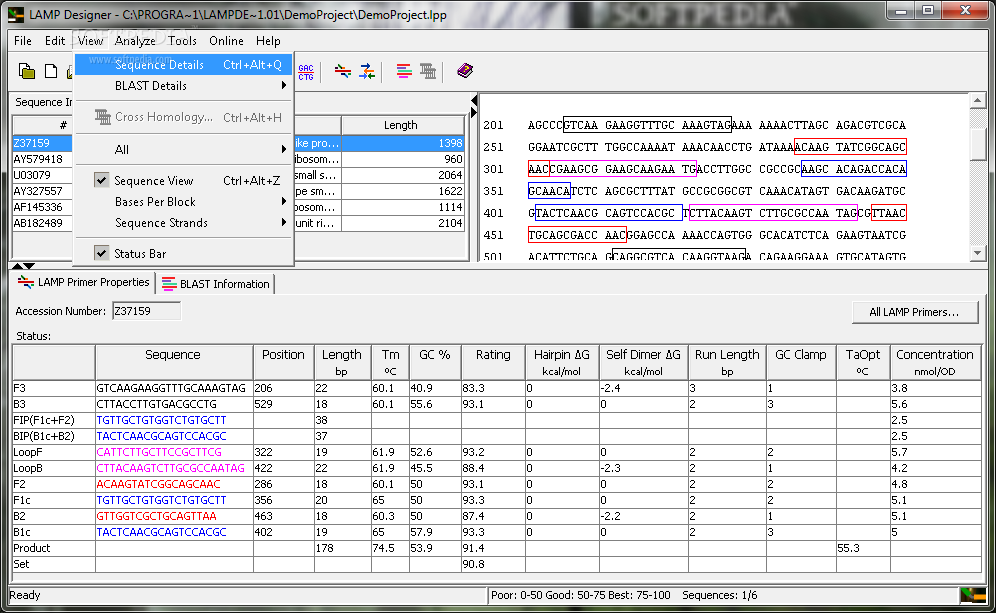The height and width of the screenshot is (613, 996).
Task: Click the status bar logo icon
Action: point(972,595)
